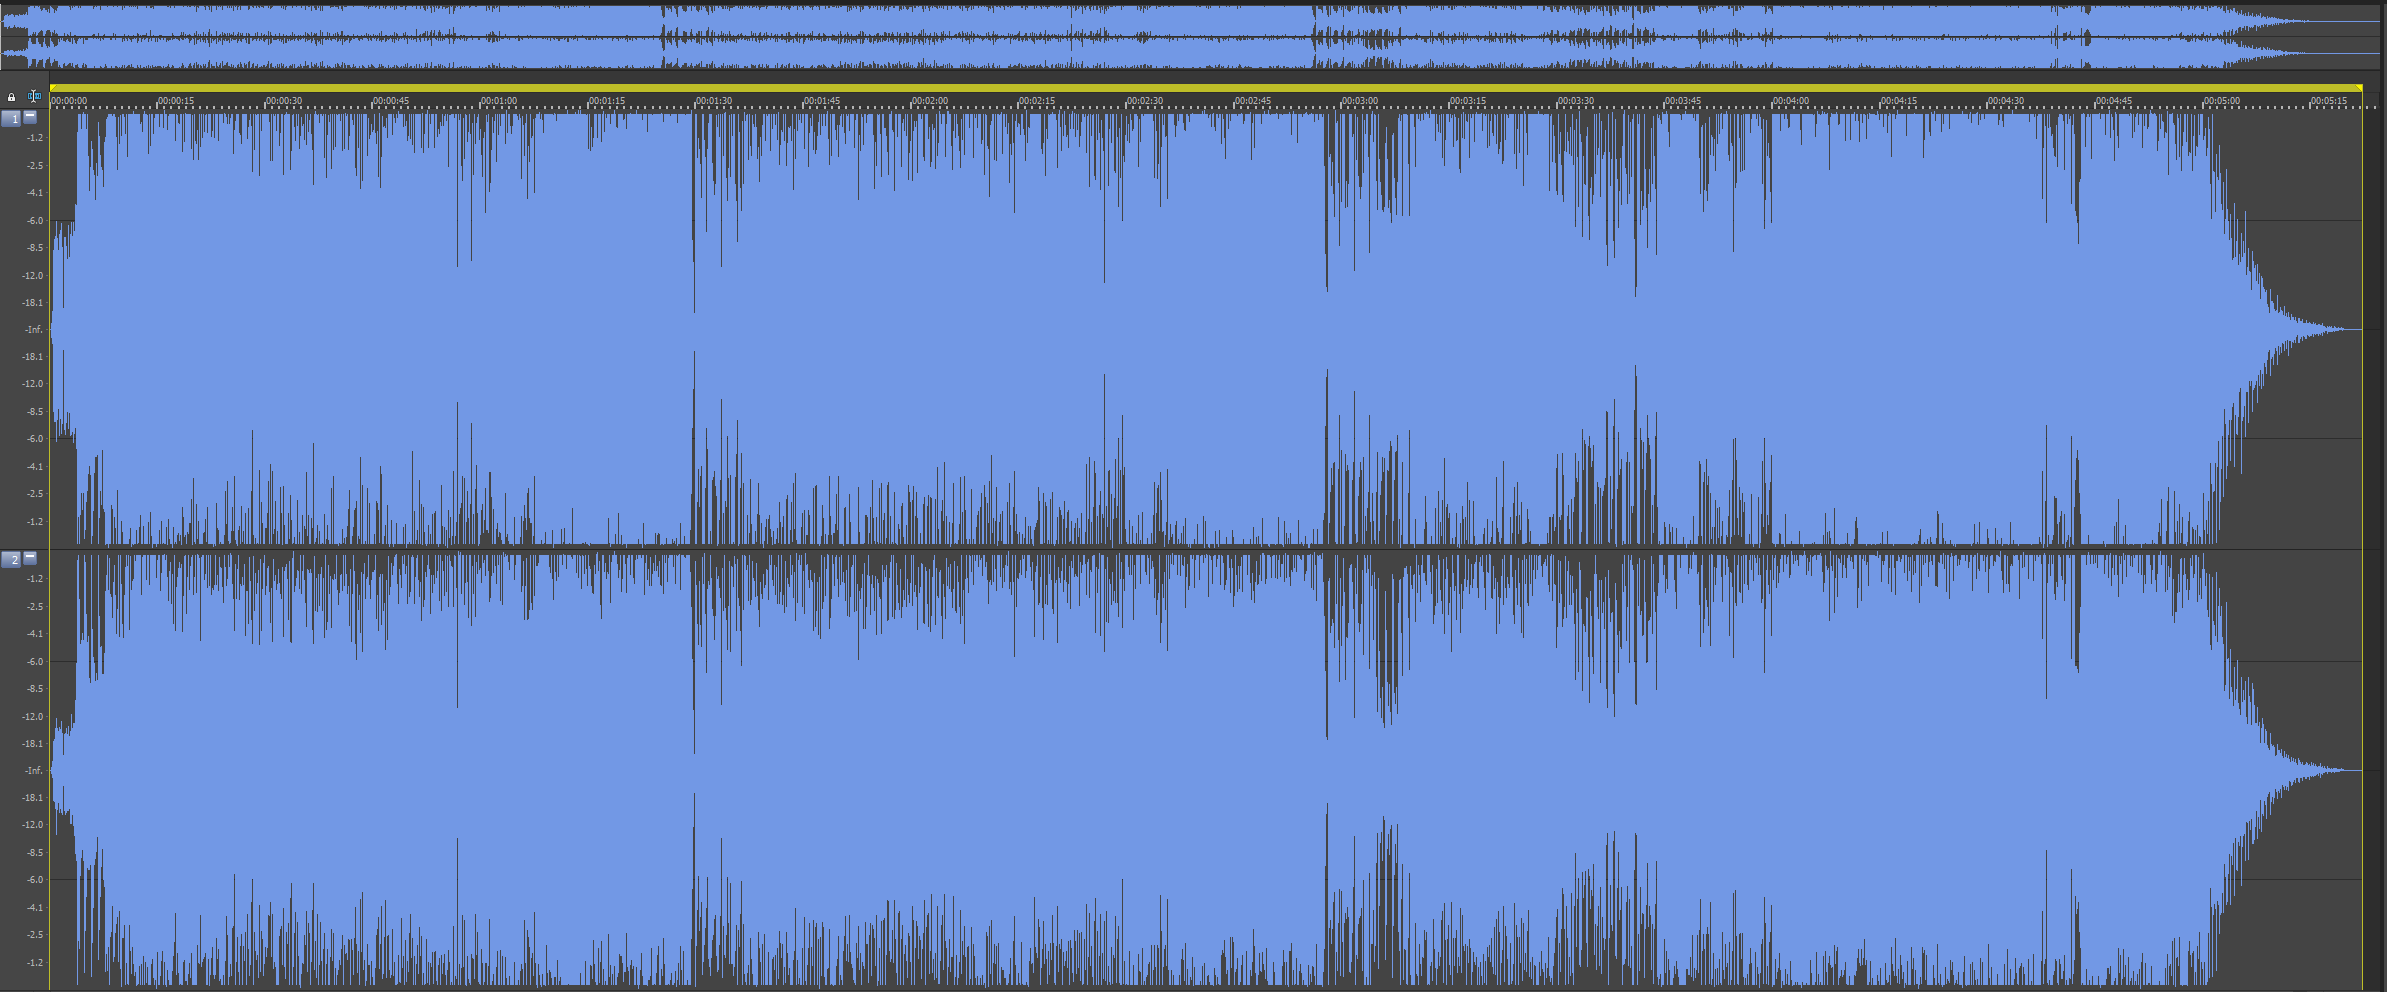
Task: Click the yellow loop region bar
Action: tap(1200, 88)
